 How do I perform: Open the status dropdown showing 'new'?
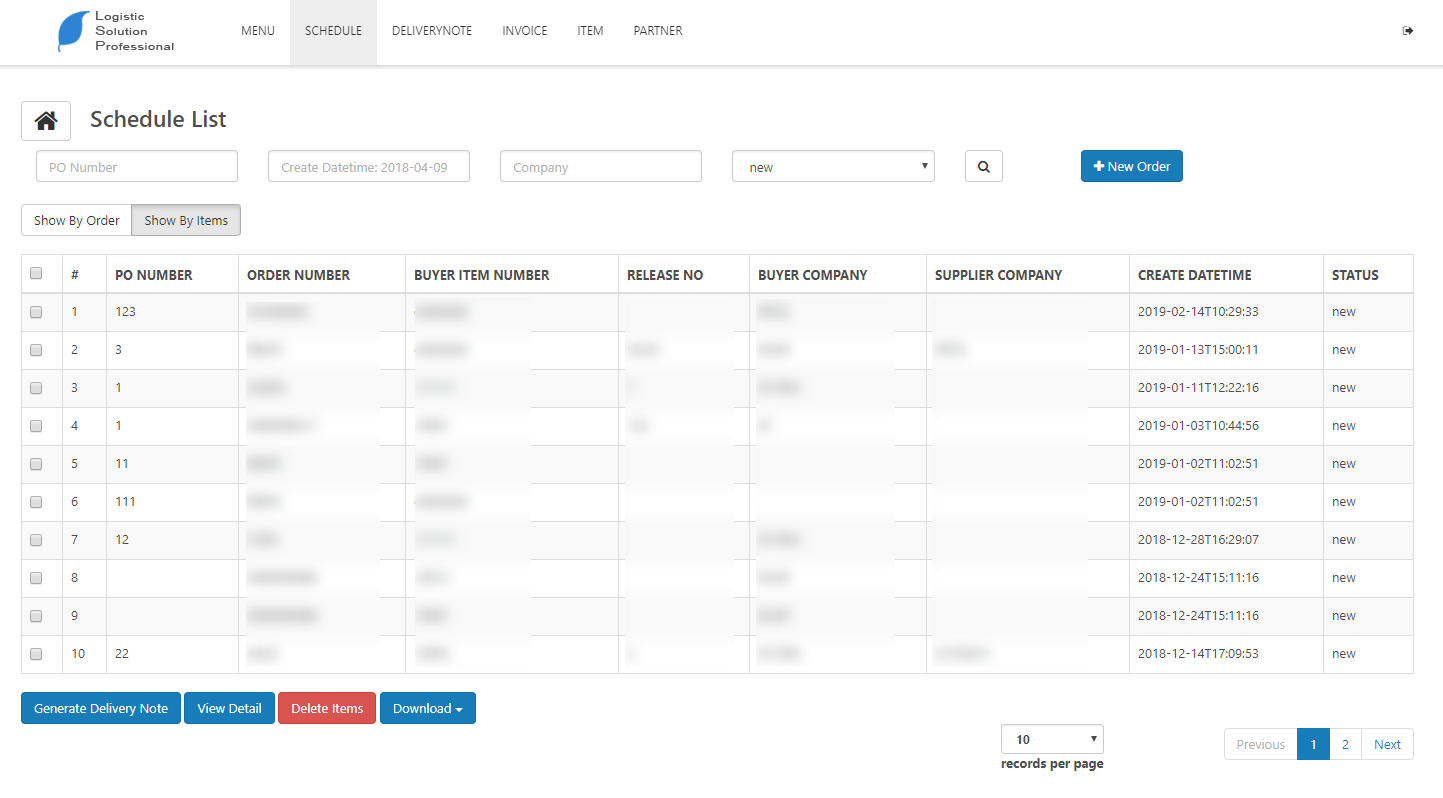point(833,167)
